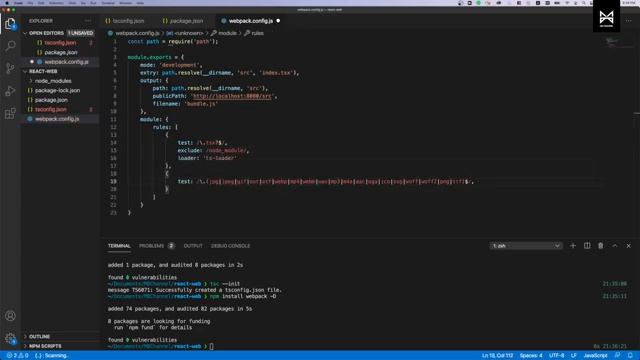Open editor more actions ellipsis
The image size is (640, 360).
(x=629, y=20)
